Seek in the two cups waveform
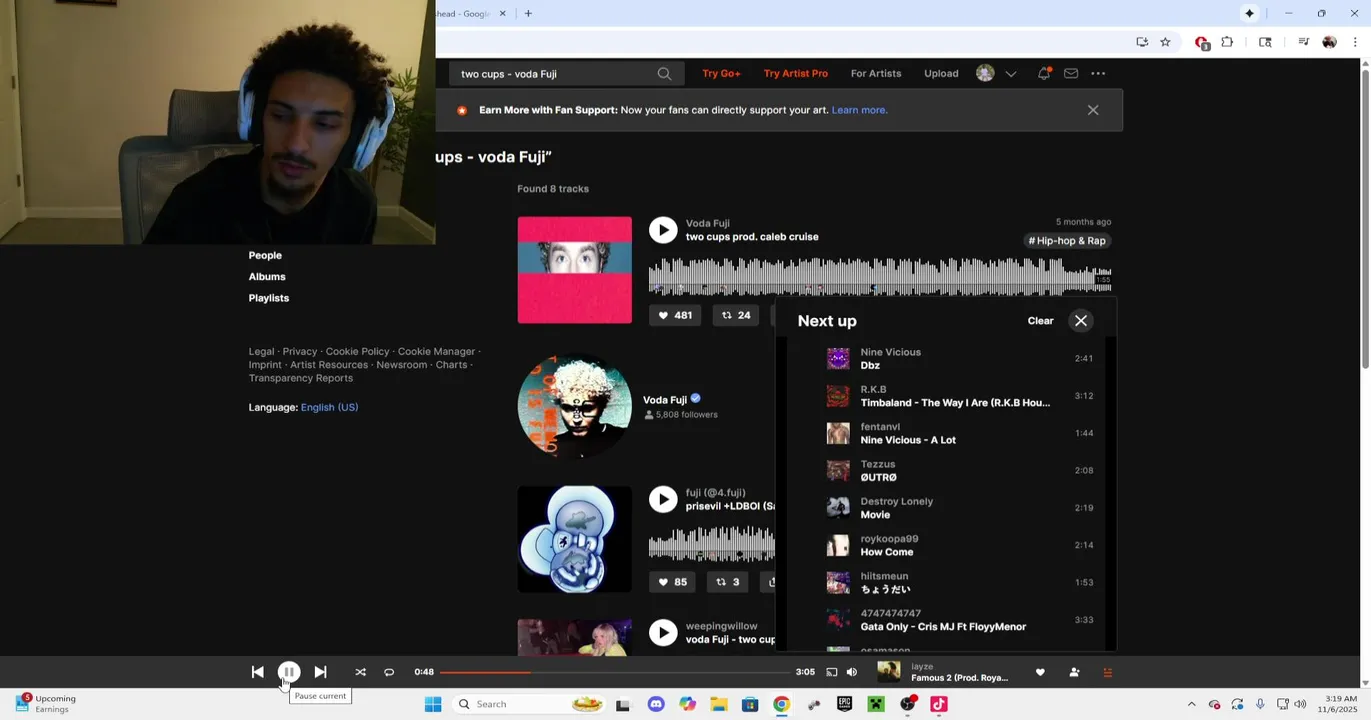Viewport: 1371px width, 720px height. coord(880,276)
